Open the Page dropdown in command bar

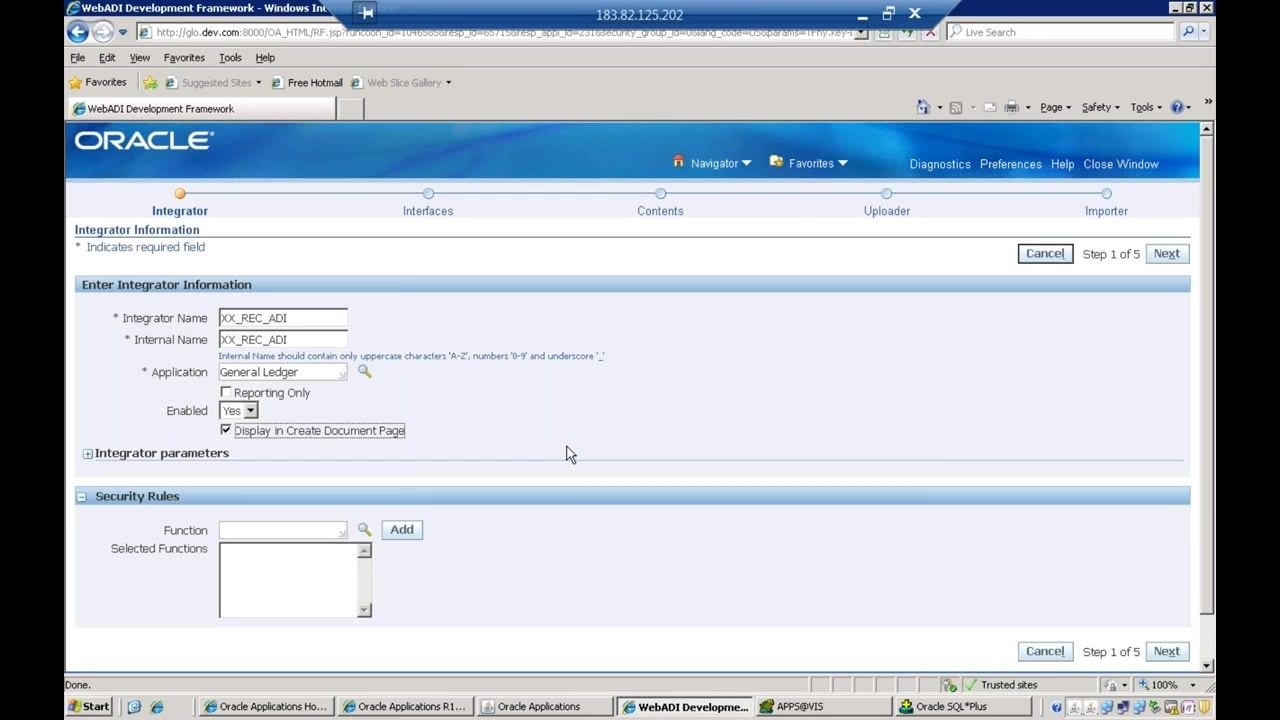(x=1055, y=107)
